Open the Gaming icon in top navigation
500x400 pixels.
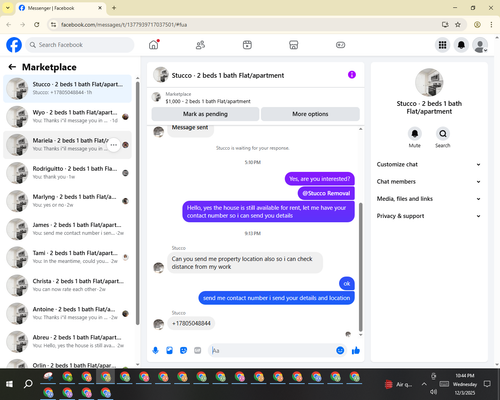[x=340, y=45]
